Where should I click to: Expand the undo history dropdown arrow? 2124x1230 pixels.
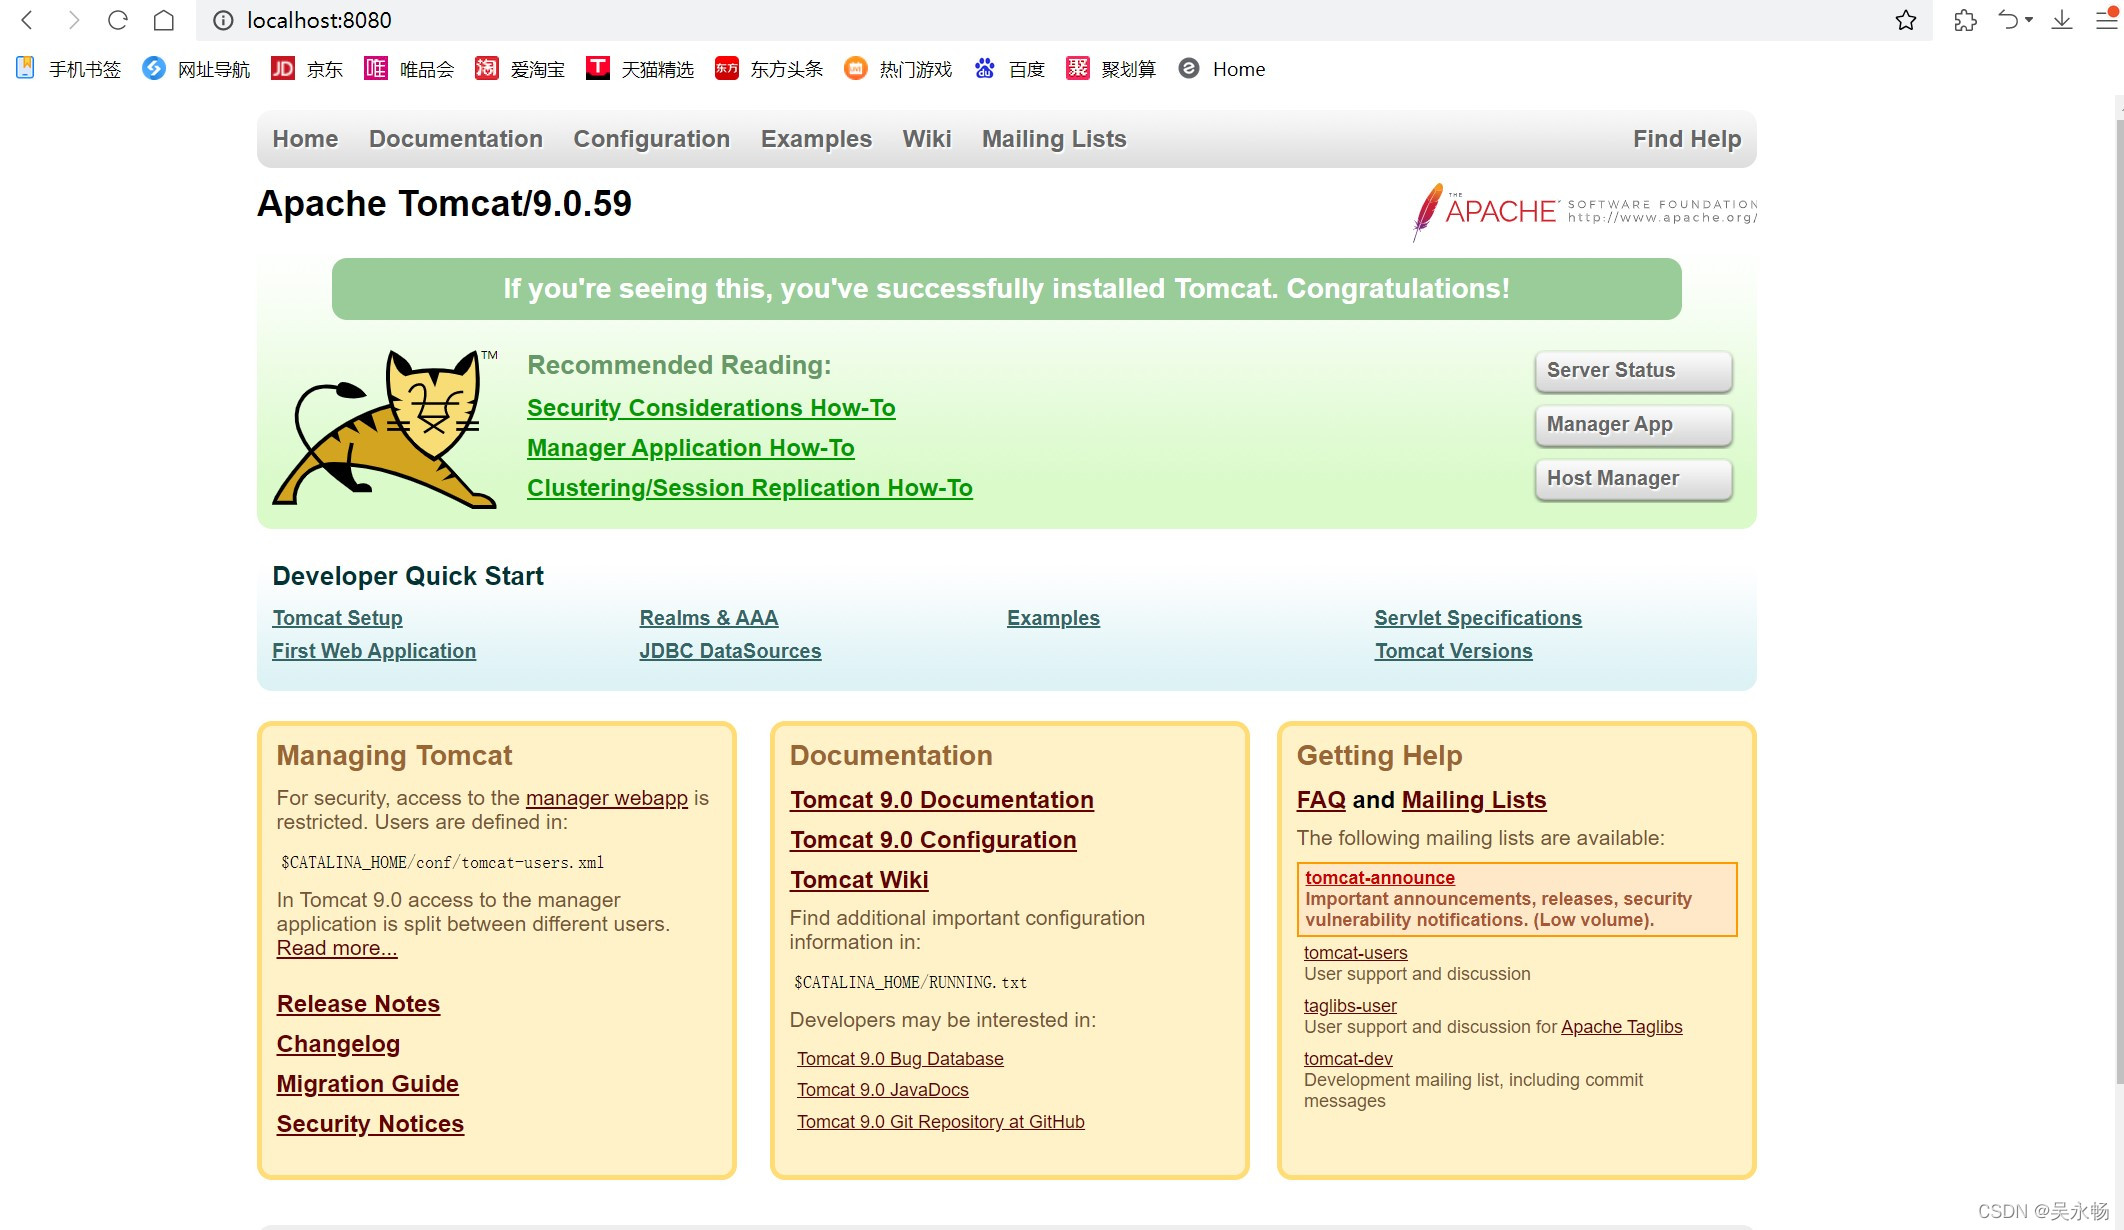[2029, 20]
